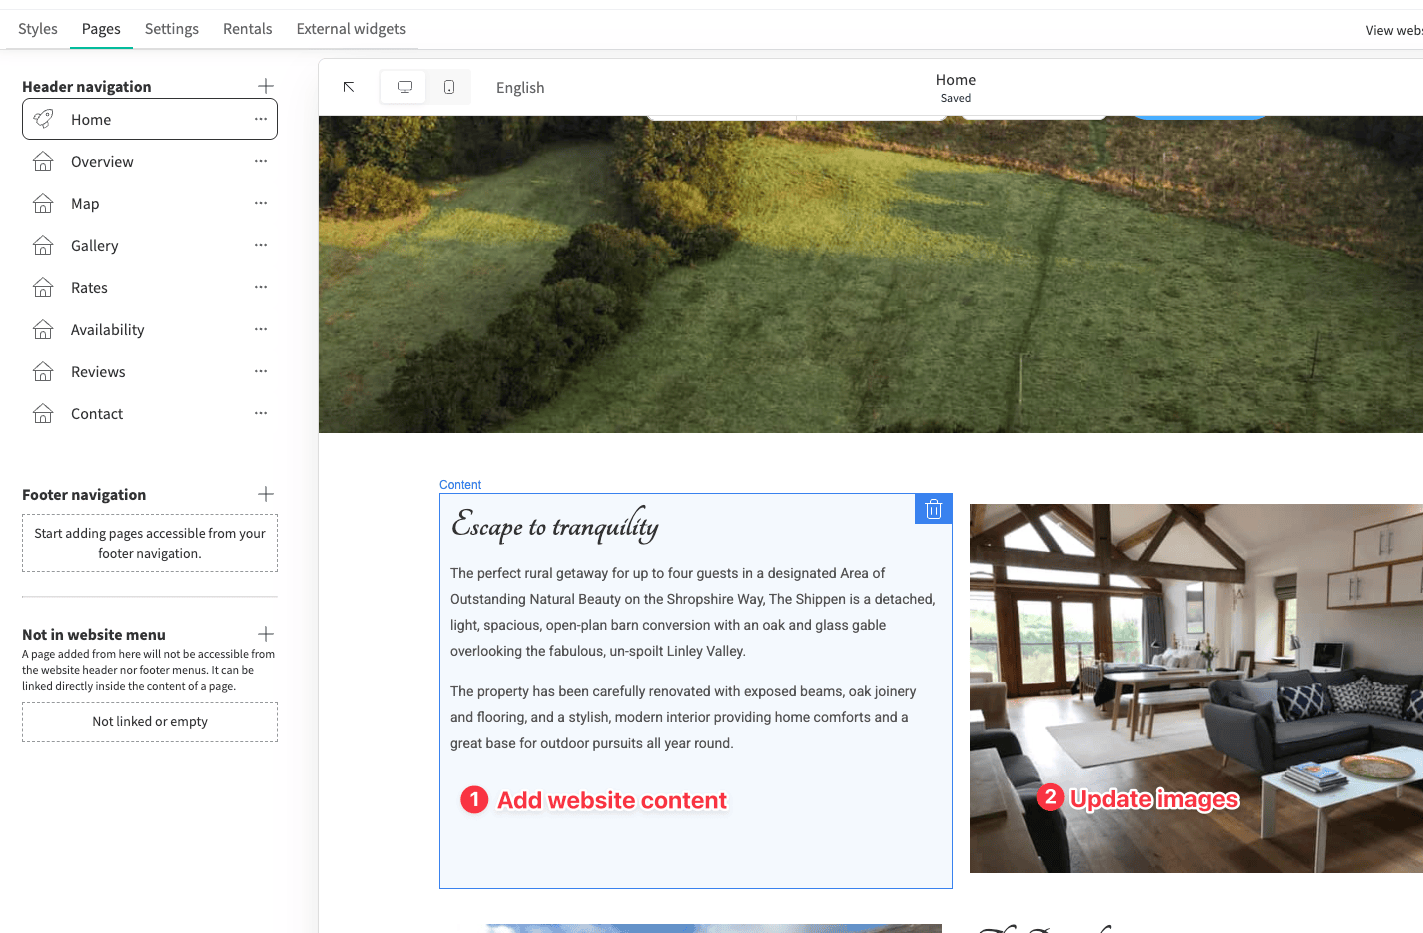Screen dimensions: 1423x933
Task: Switch preview to desktop view
Action: pos(403,87)
